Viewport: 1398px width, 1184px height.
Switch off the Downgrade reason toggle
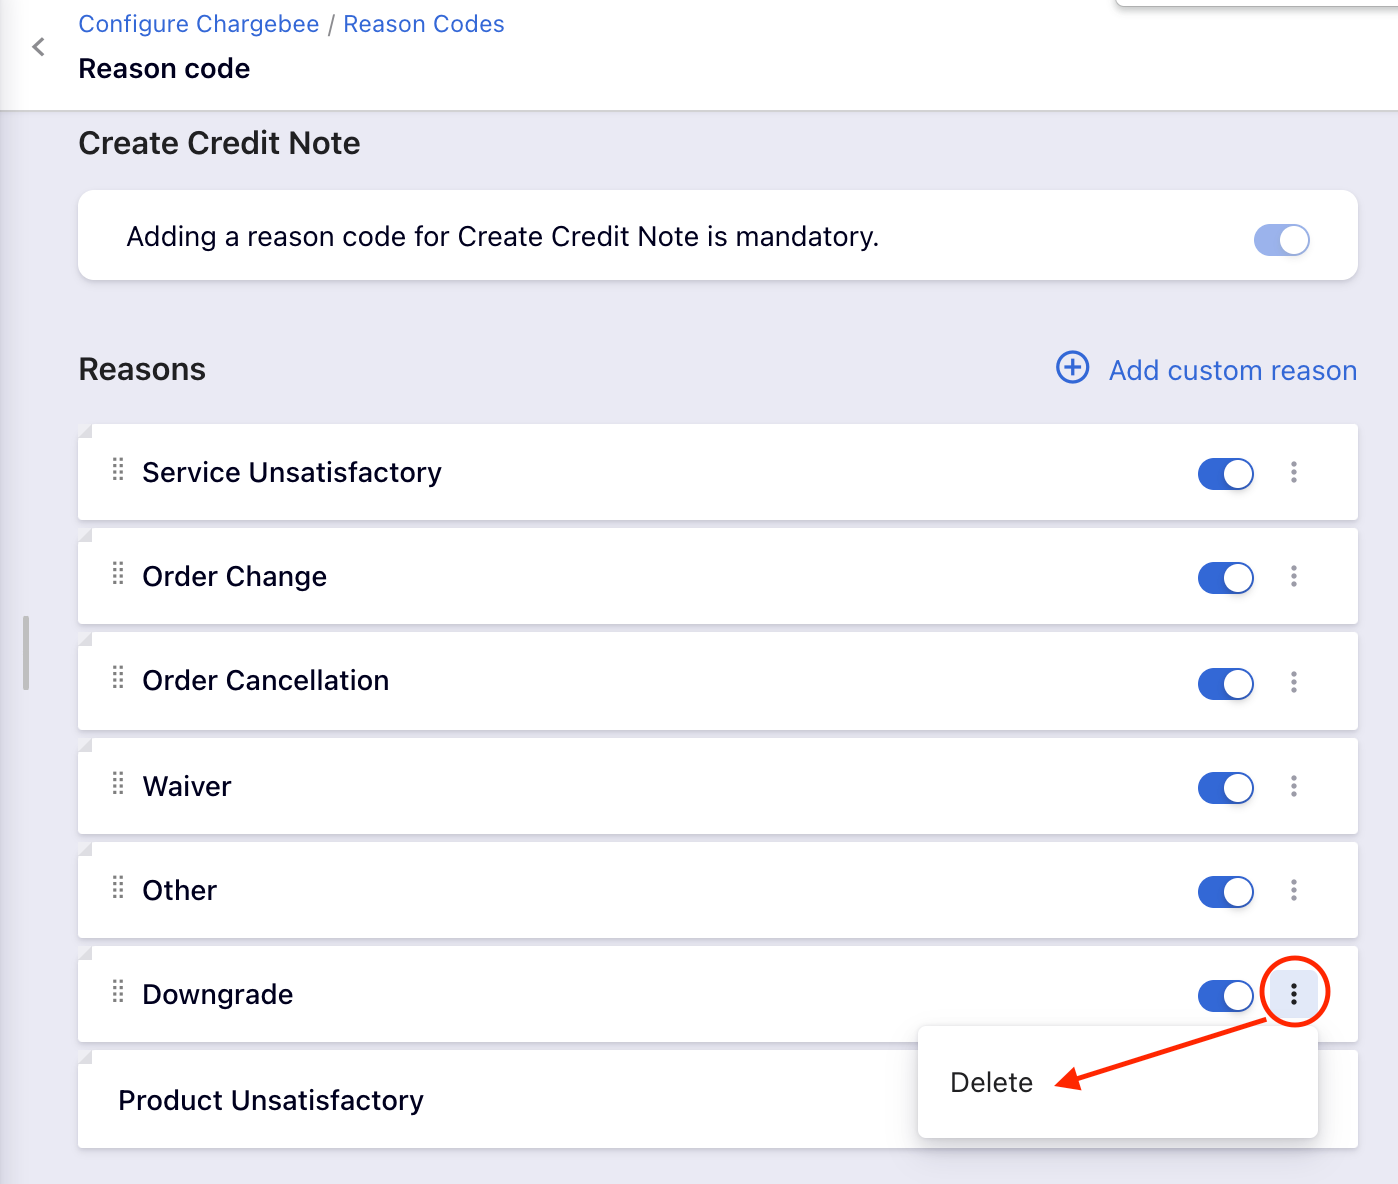[x=1225, y=996]
